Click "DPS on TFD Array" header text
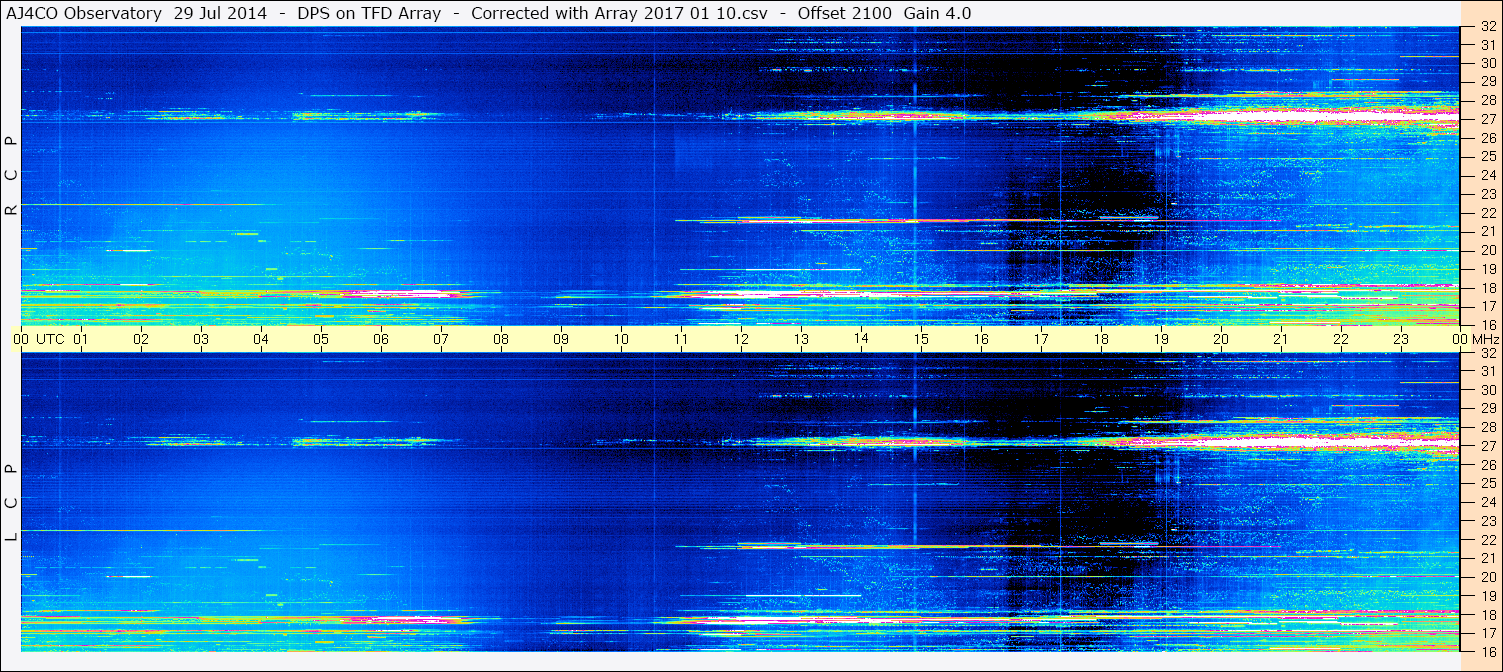 [x=369, y=13]
